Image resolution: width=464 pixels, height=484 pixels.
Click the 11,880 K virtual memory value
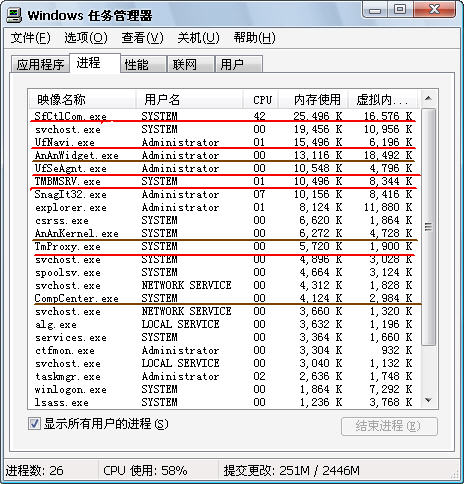[x=388, y=207]
